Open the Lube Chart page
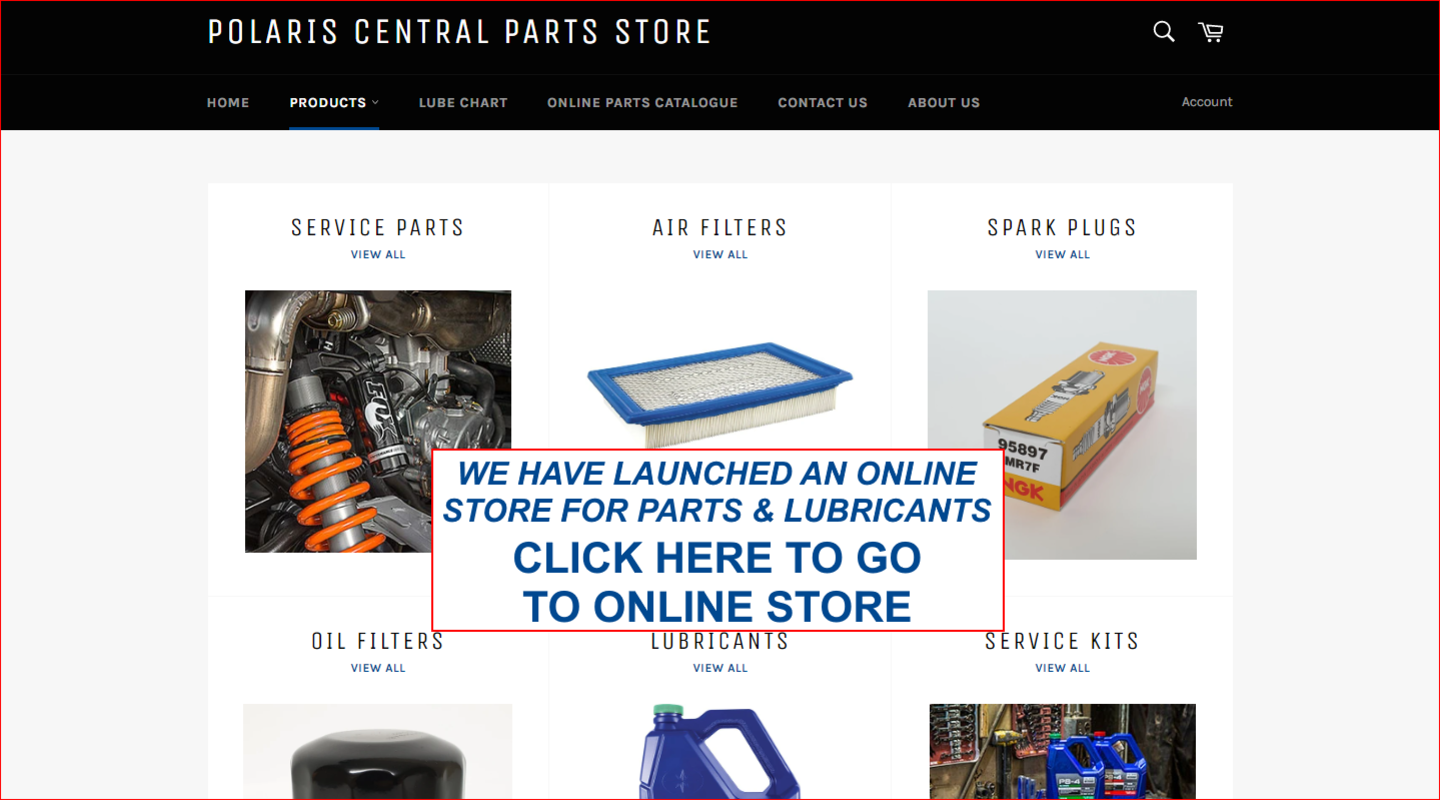The image size is (1440, 800). coord(463,102)
